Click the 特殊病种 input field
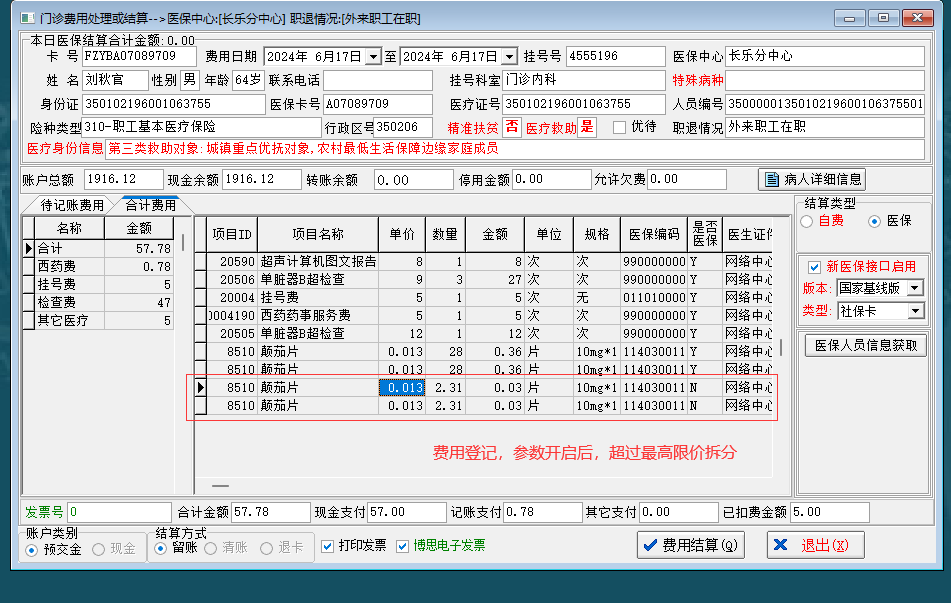The height and width of the screenshot is (603, 951). pyautogui.click(x=825, y=80)
